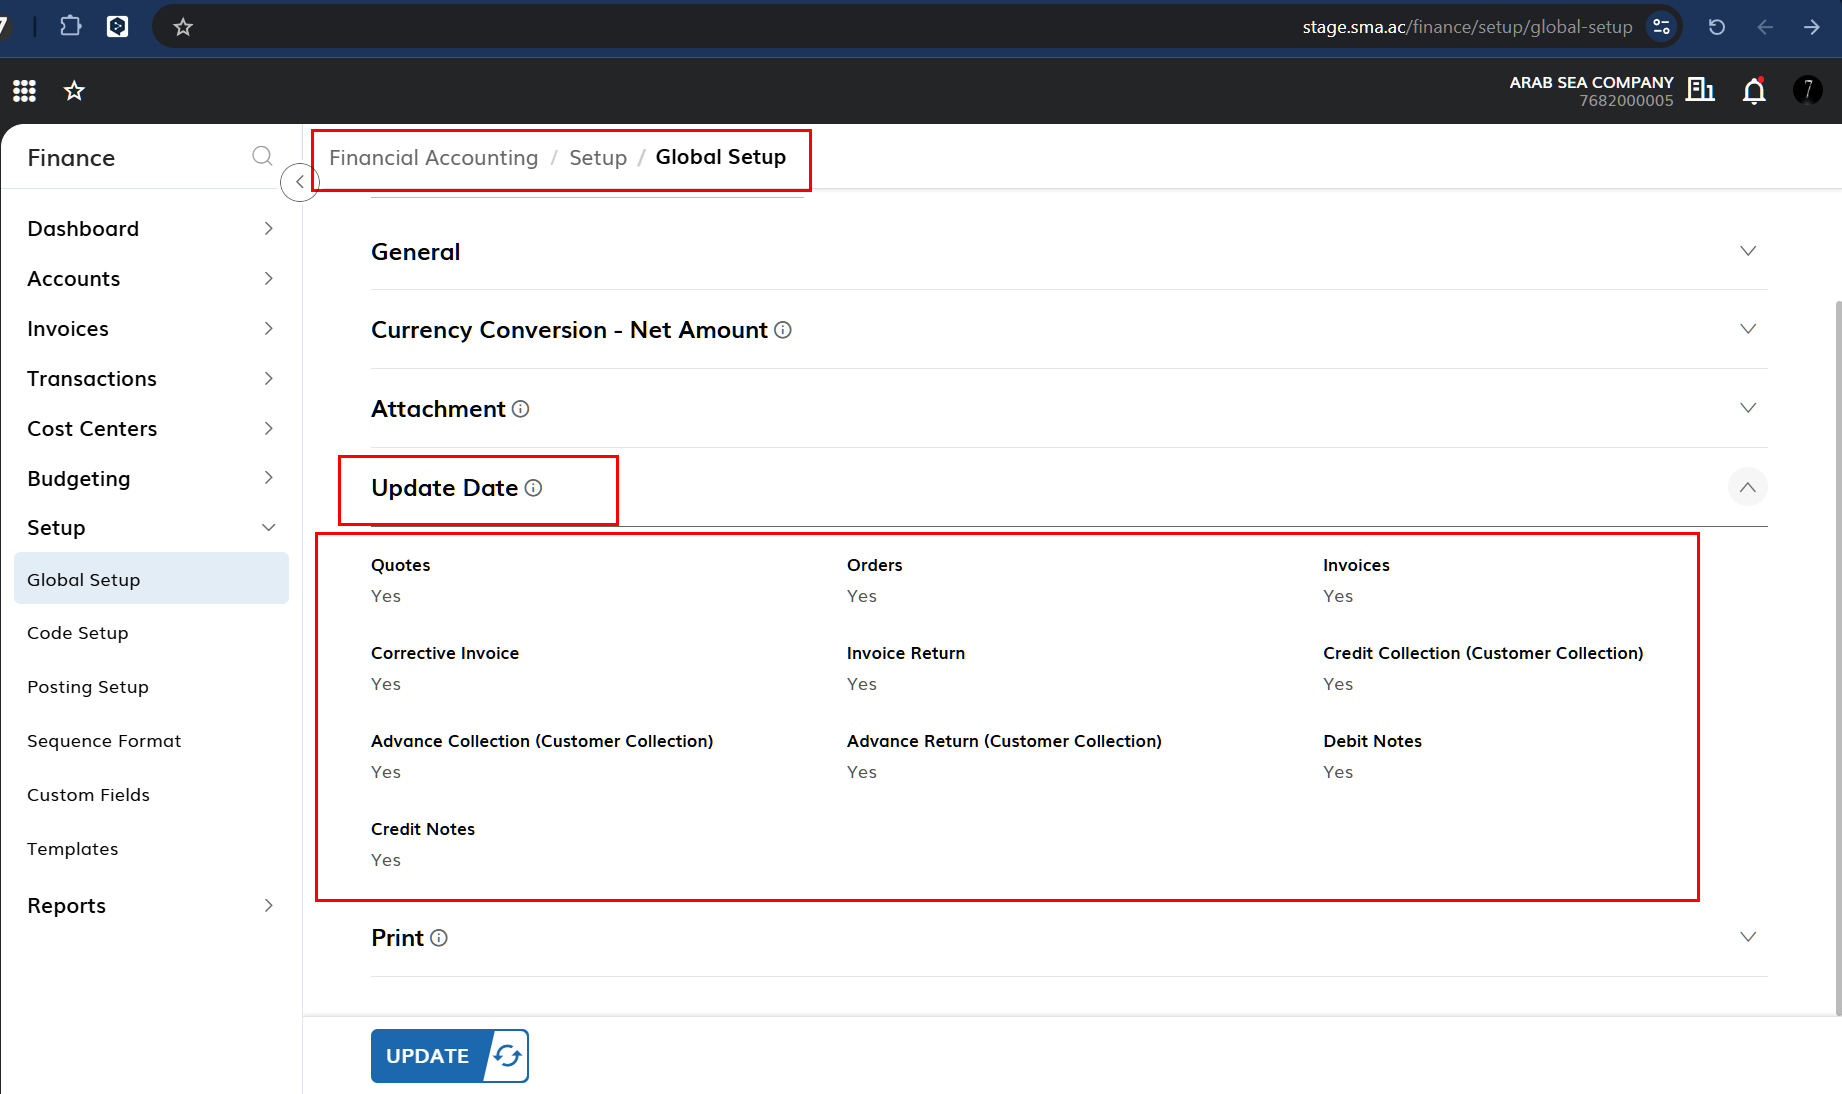Show info tooltip next to Currency Conversion
This screenshot has width=1842, height=1094.
click(783, 330)
